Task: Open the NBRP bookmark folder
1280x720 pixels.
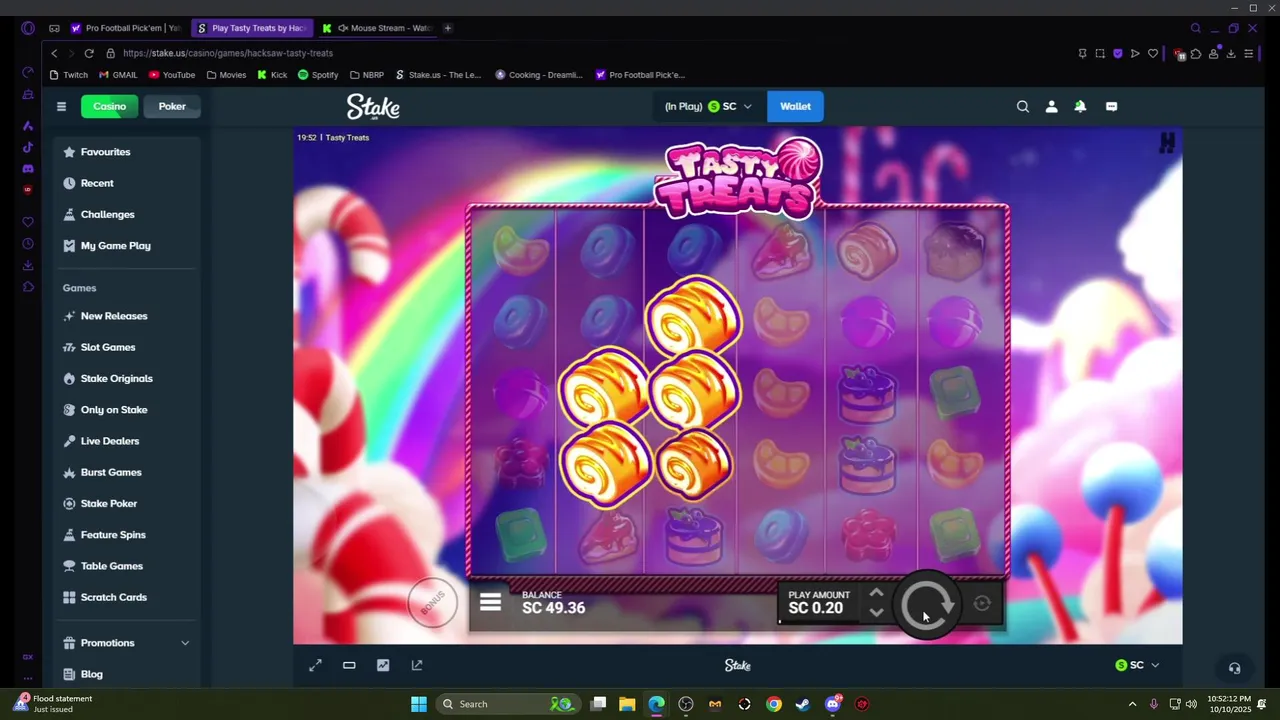Action: point(366,75)
